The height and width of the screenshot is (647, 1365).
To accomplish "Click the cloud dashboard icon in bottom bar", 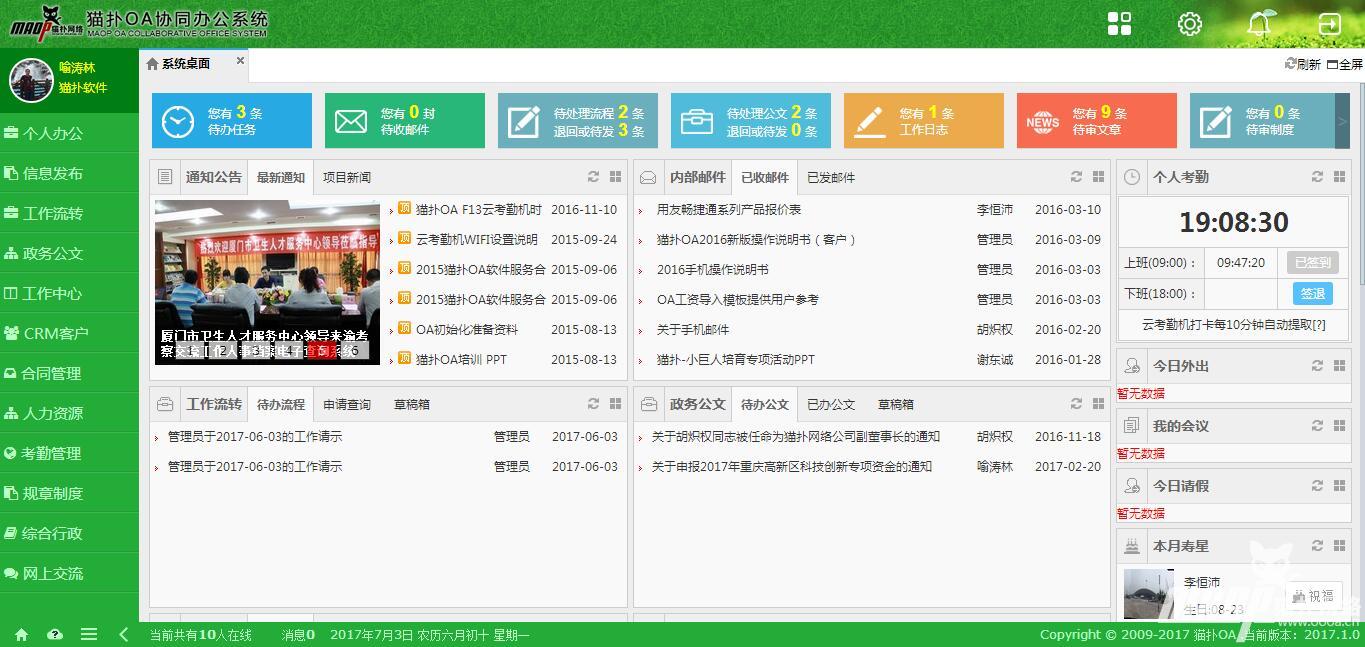I will (x=55, y=635).
